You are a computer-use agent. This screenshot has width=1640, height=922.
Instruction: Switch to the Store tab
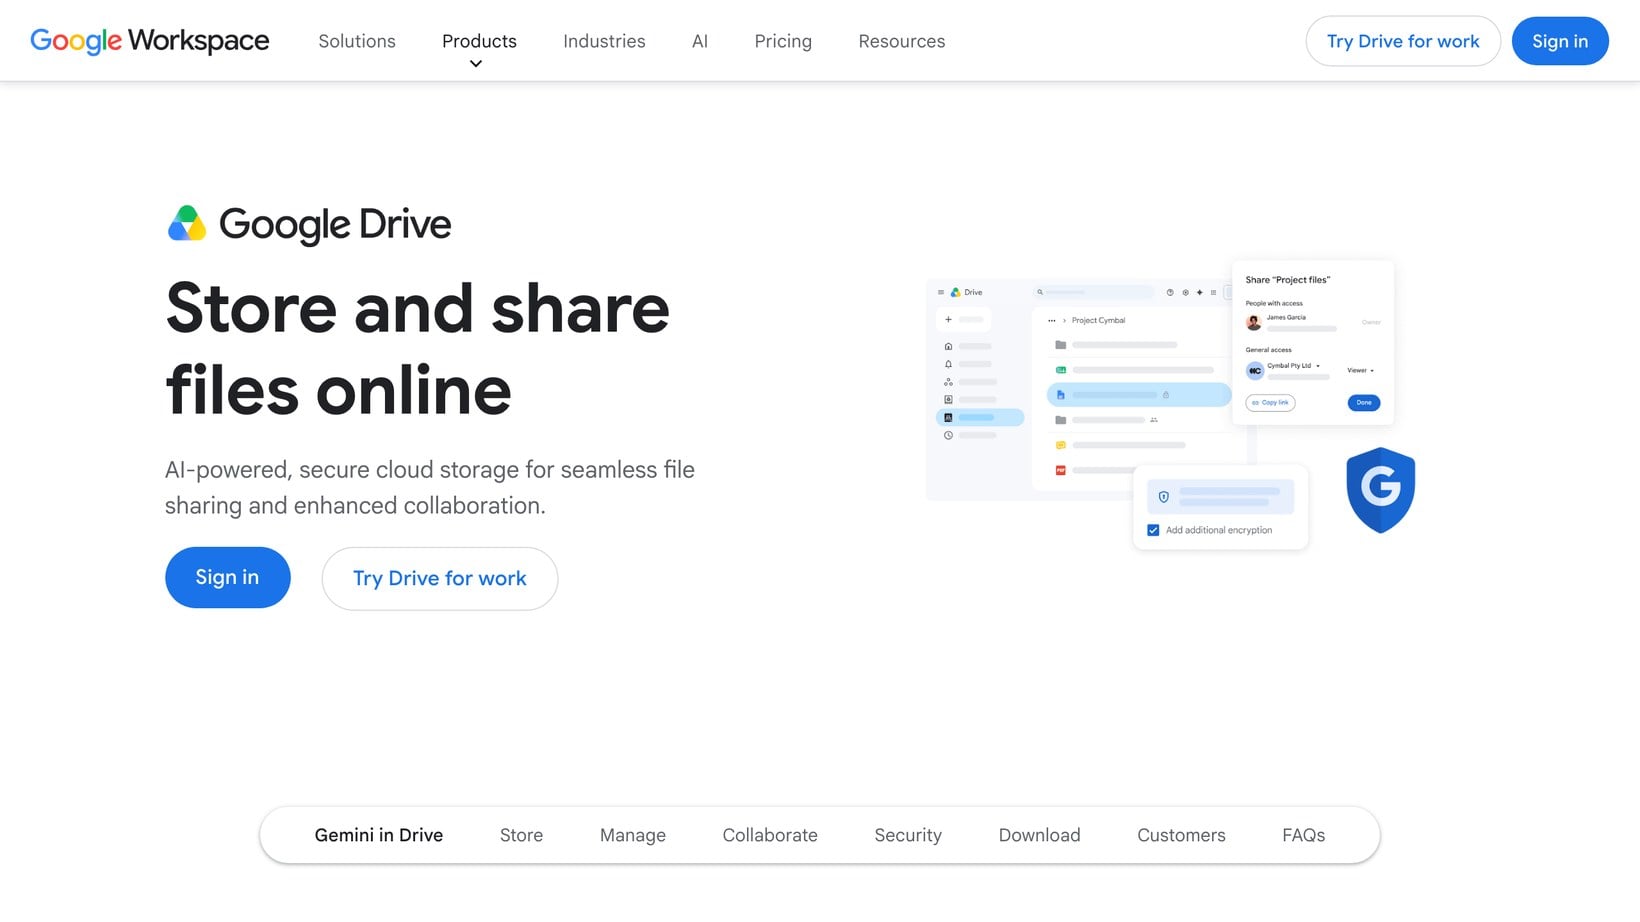click(x=521, y=835)
